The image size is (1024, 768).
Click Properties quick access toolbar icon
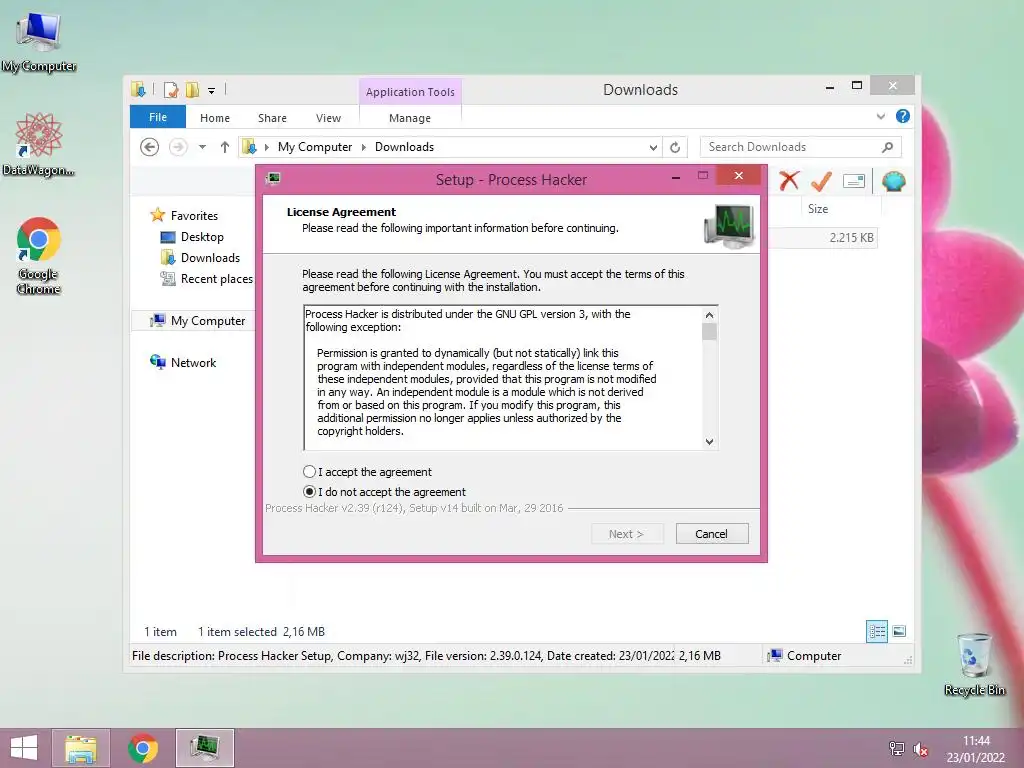tap(171, 89)
